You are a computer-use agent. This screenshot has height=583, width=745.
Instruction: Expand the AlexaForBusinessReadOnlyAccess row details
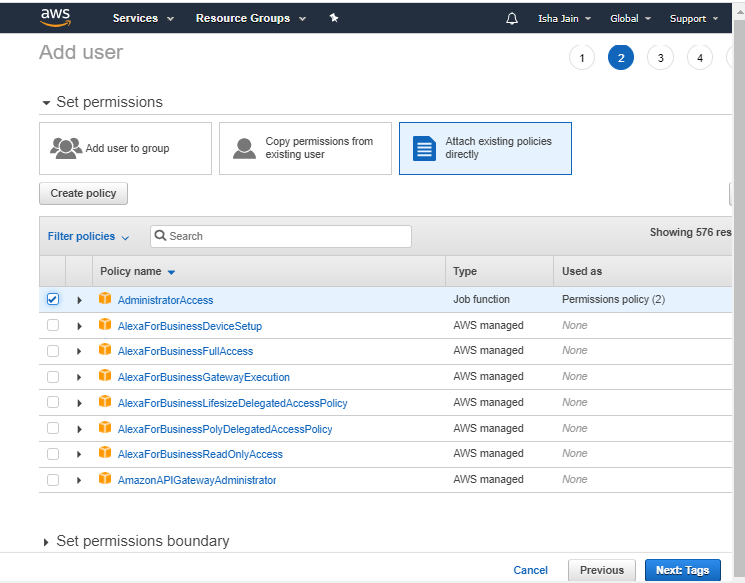coord(79,455)
